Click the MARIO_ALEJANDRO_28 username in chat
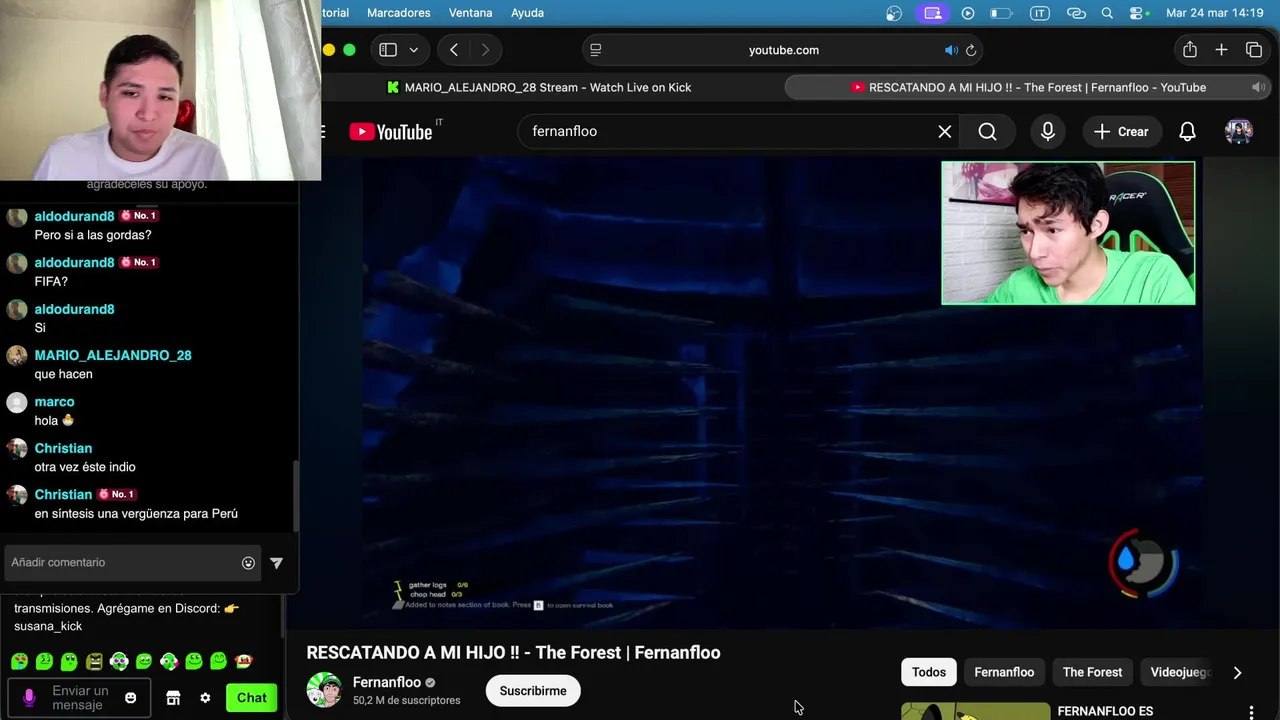1280x720 pixels. (x=113, y=355)
